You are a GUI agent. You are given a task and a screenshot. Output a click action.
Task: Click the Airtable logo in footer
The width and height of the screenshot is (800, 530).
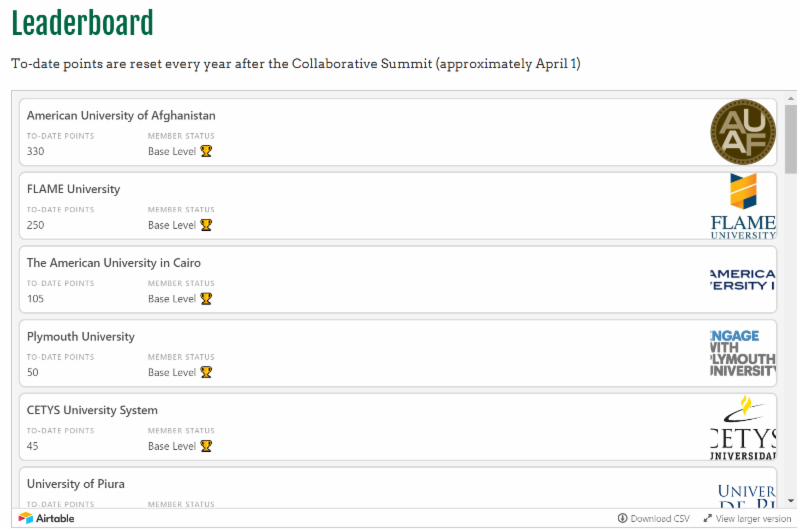point(46,518)
